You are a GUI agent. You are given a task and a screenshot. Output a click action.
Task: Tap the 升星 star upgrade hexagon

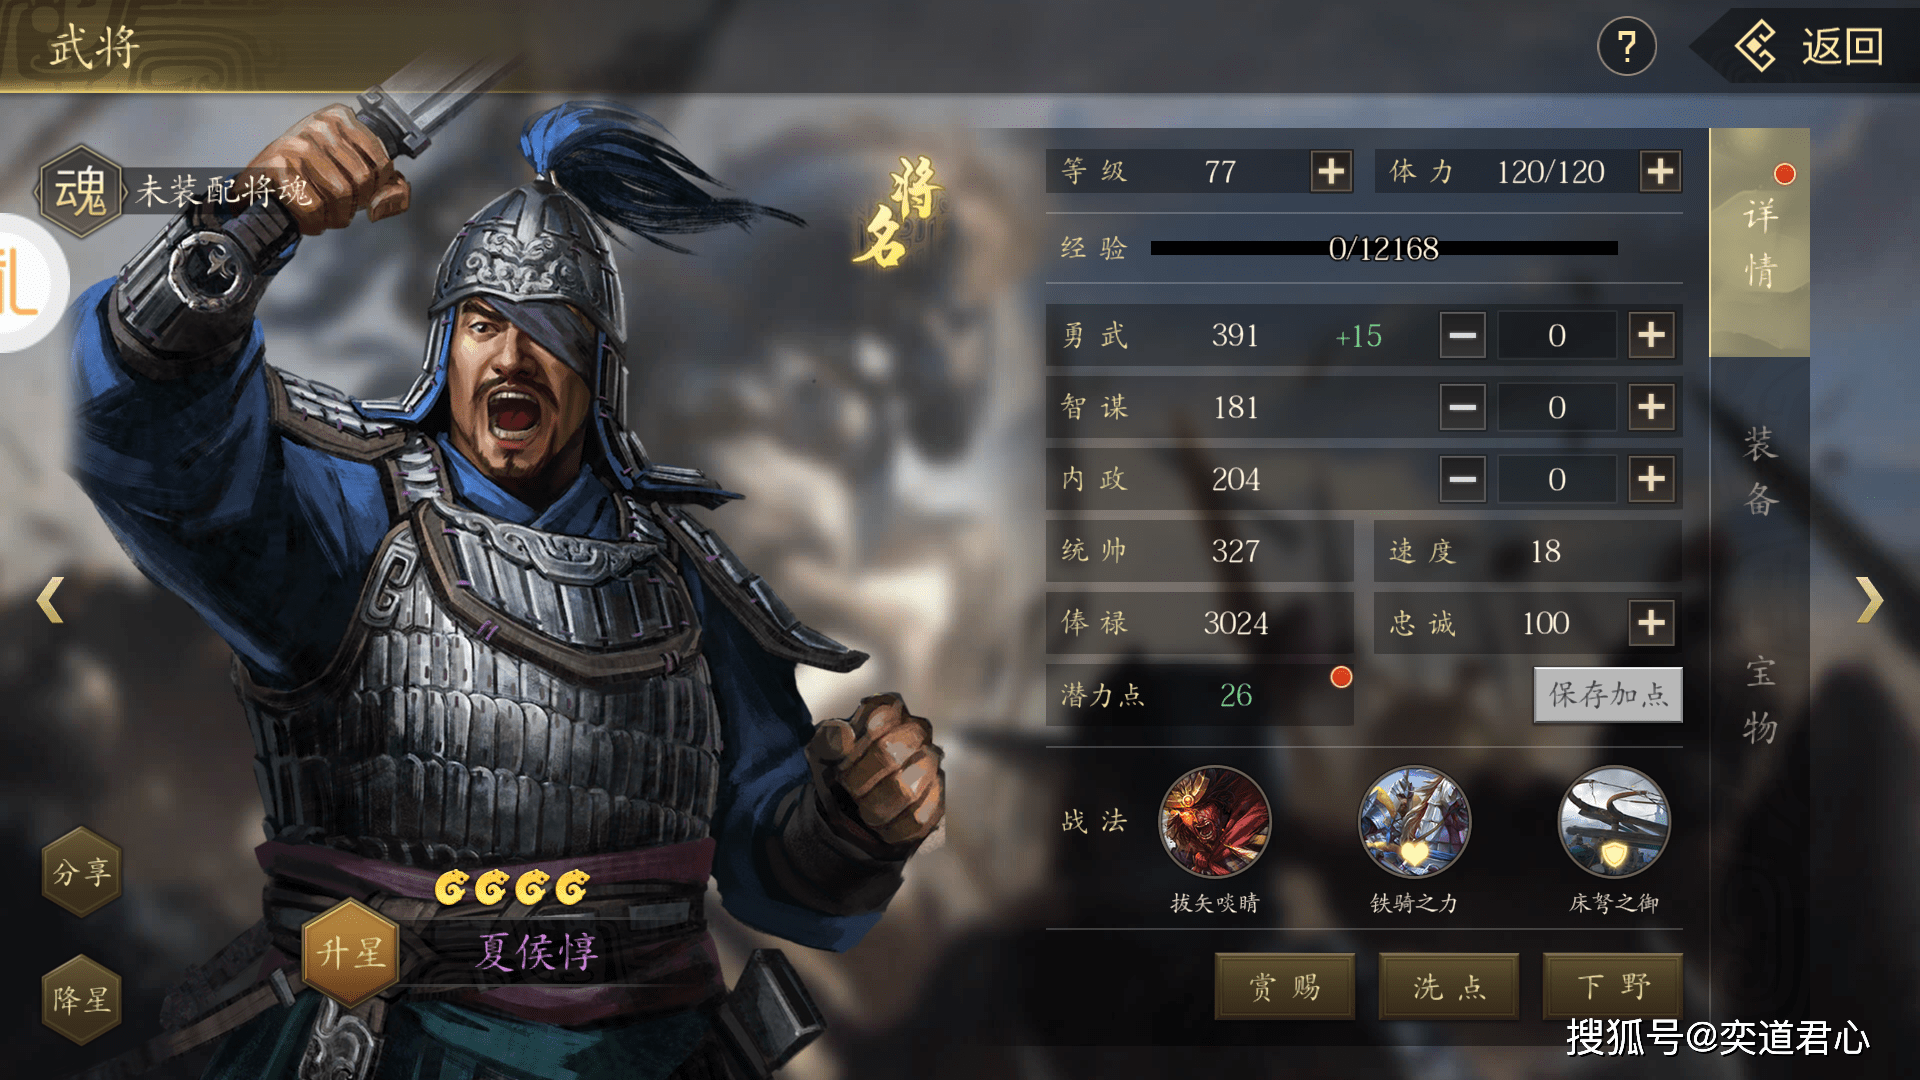(x=351, y=952)
